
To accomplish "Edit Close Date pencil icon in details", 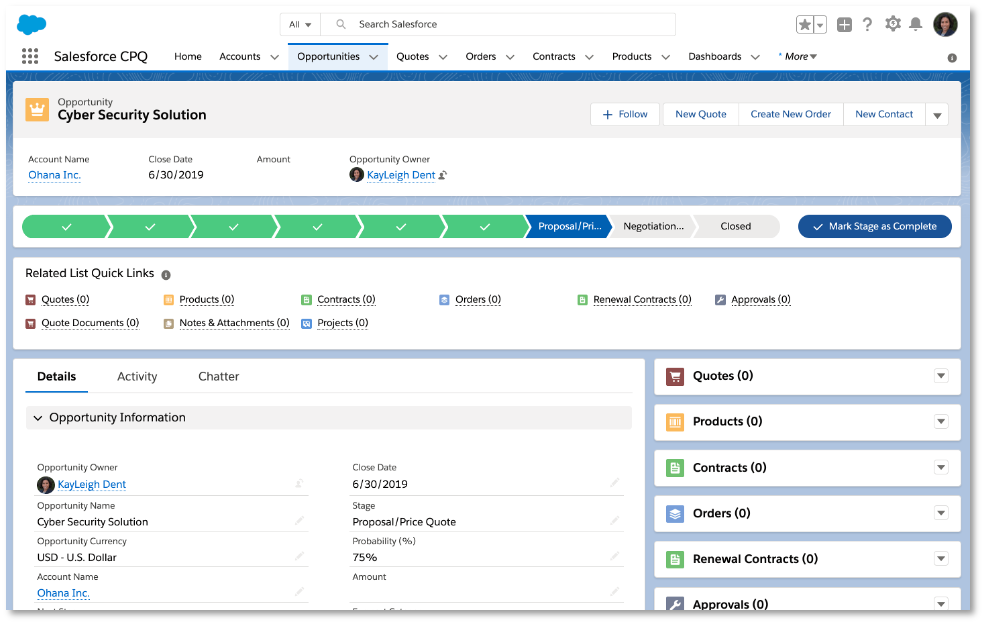I will point(614,483).
